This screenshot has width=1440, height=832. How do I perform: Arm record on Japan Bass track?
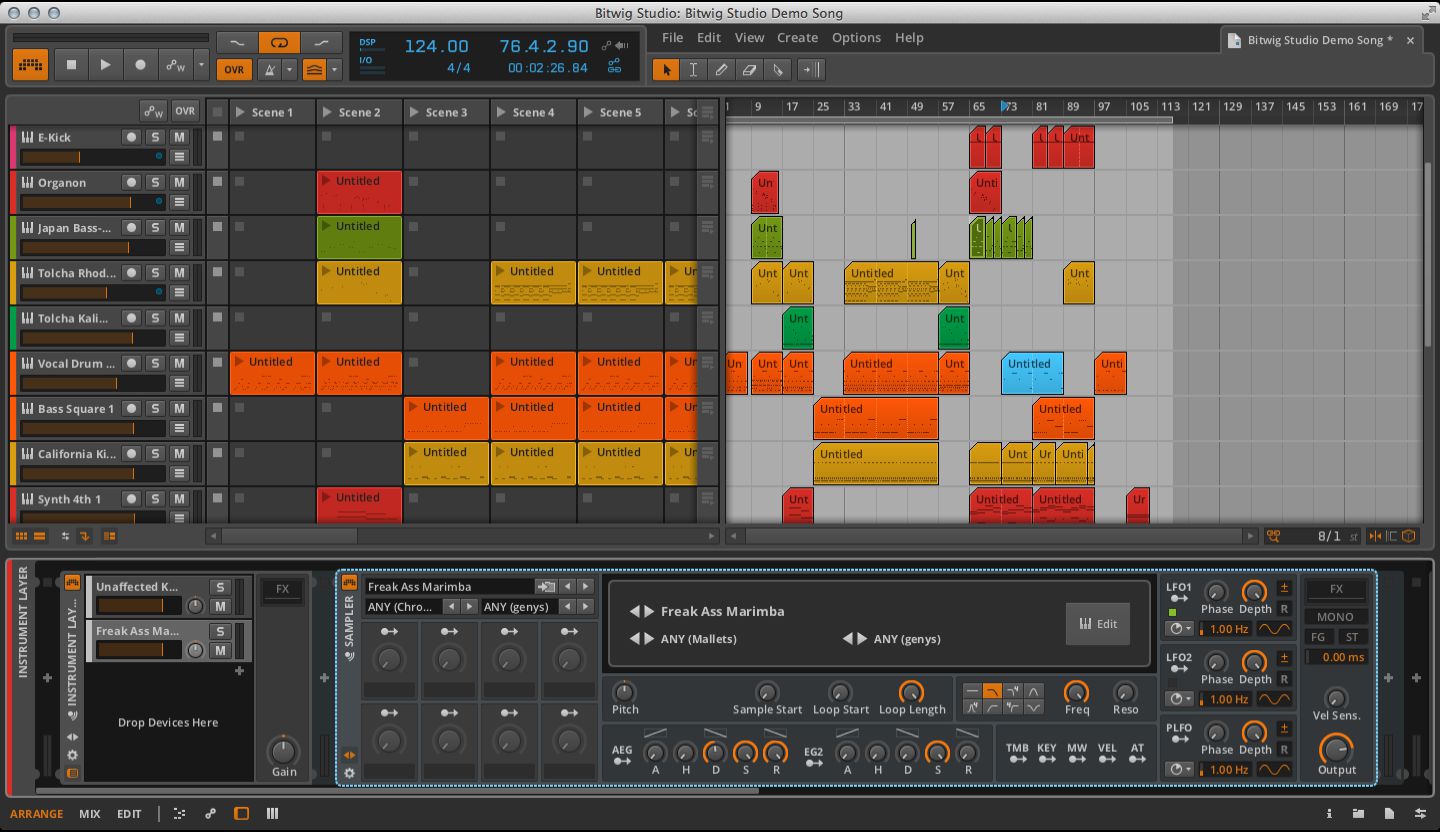coord(131,227)
